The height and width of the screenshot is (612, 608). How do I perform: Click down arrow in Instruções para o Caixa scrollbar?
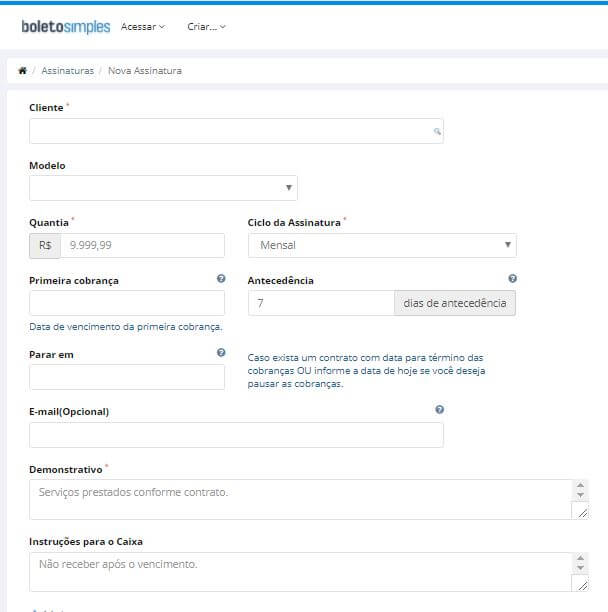[580, 568]
